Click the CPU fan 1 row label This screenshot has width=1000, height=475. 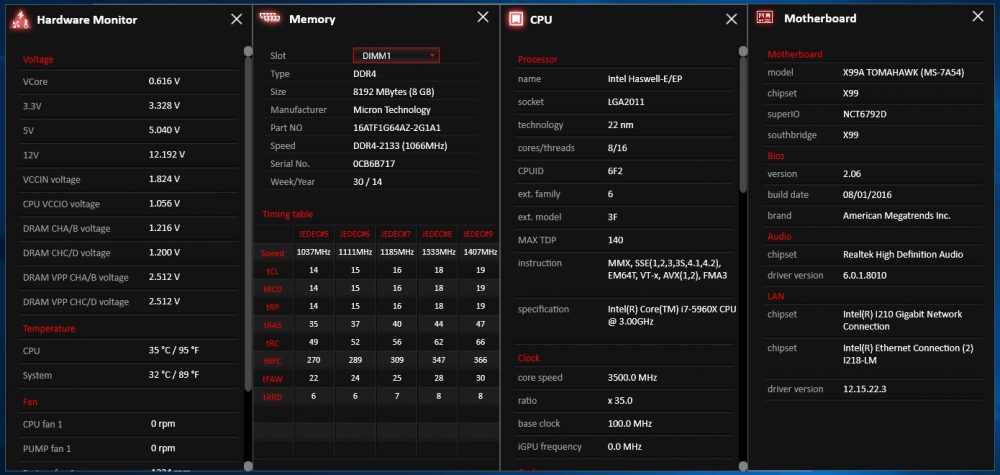coord(43,424)
